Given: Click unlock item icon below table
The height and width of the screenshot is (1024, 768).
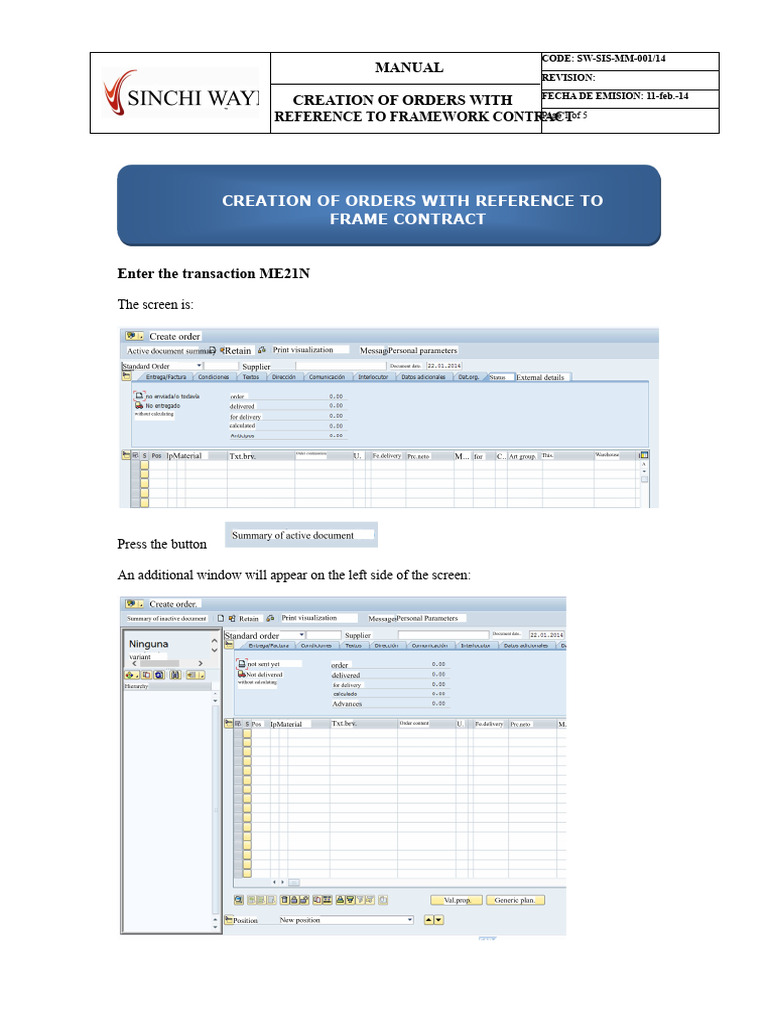Looking at the screenshot, I should [304, 900].
